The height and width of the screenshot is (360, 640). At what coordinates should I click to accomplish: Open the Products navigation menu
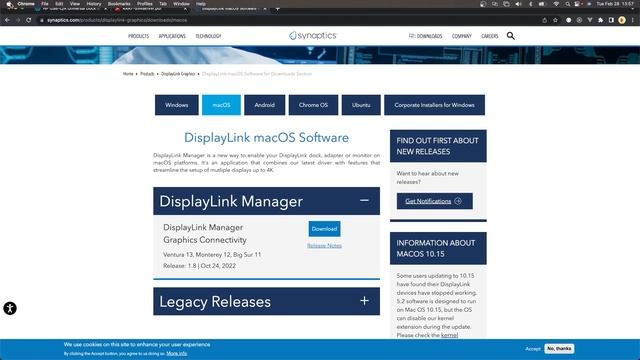click(138, 36)
